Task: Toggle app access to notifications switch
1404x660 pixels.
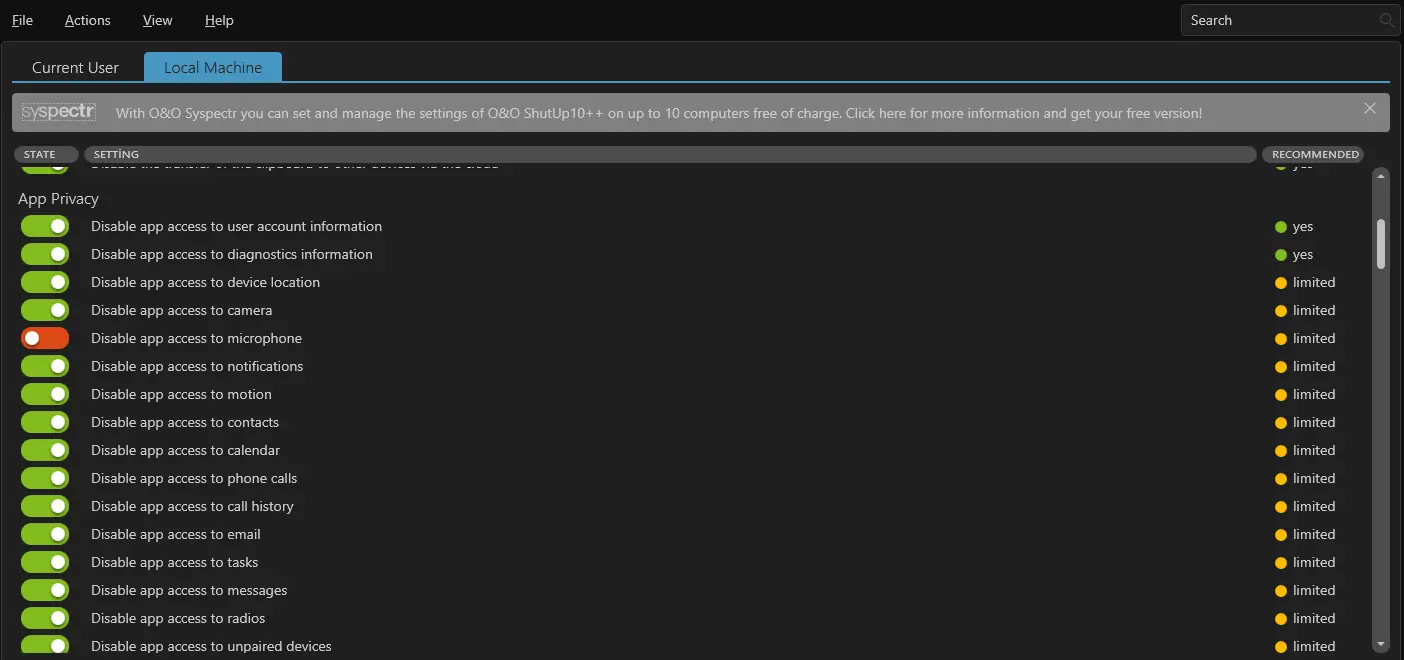Action: point(45,366)
